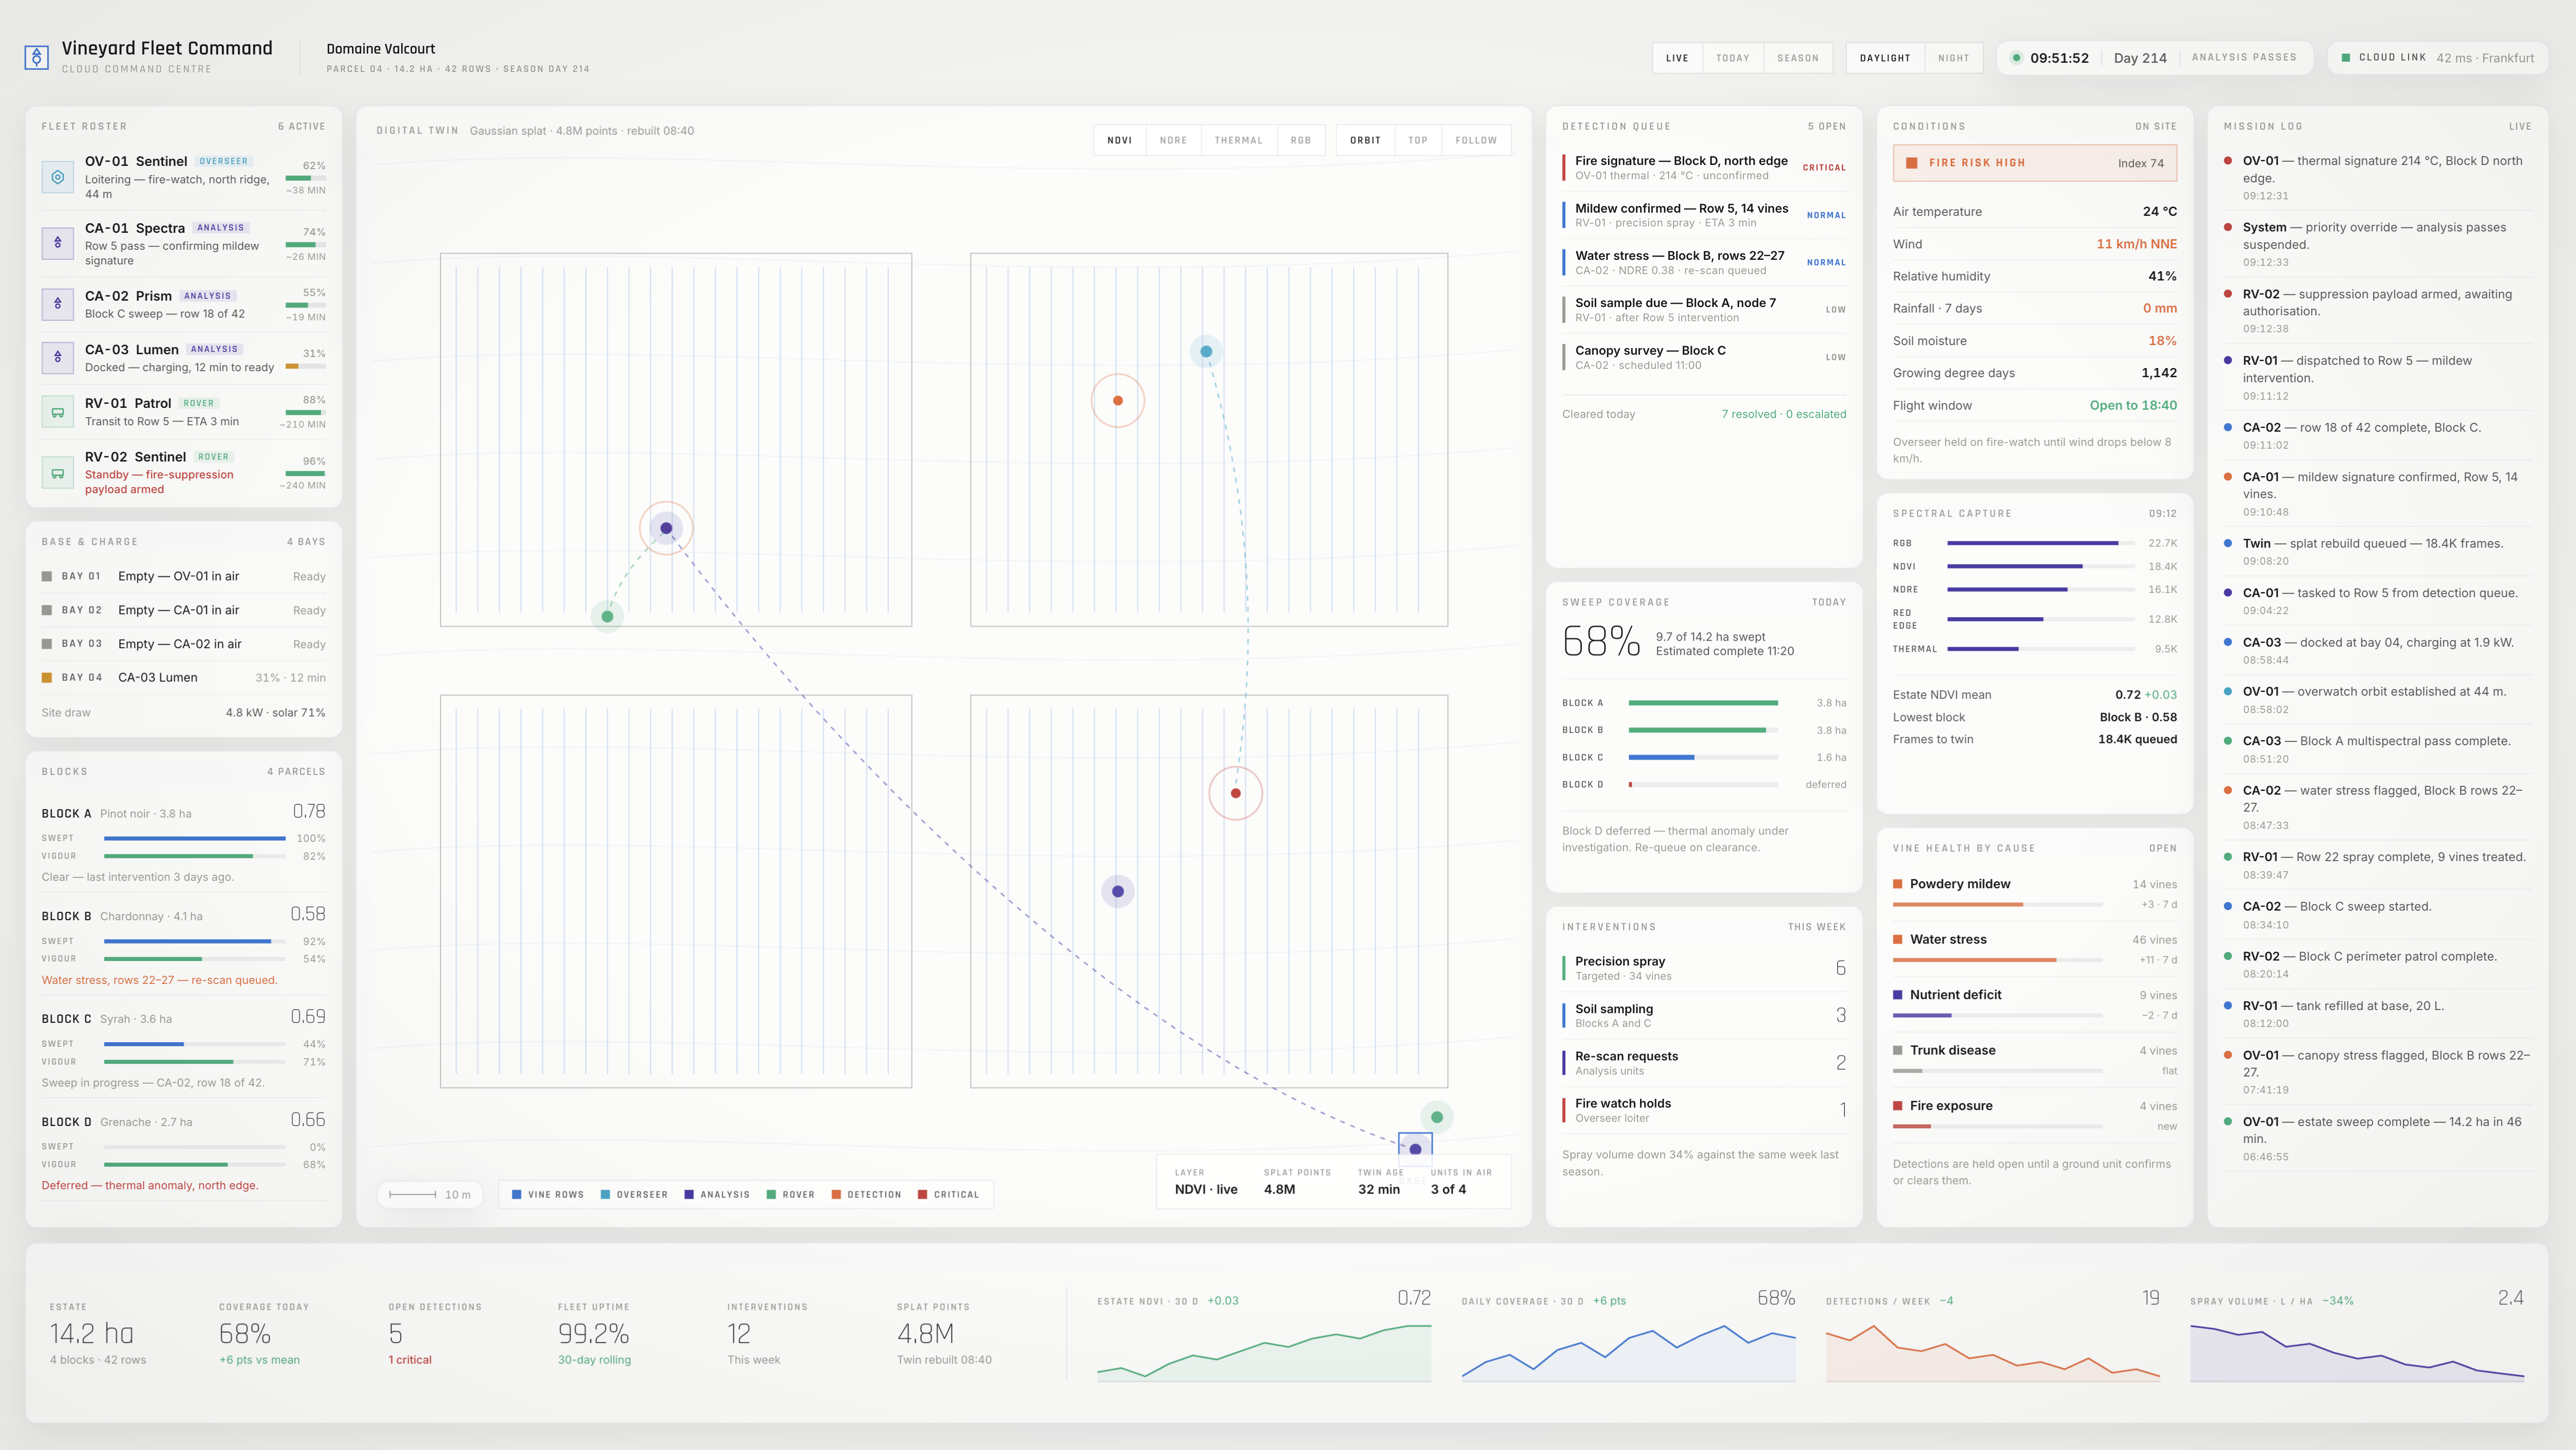Viewport: 2576px width, 1450px height.
Task: Click the red critical marker on the twin
Action: click(1236, 793)
